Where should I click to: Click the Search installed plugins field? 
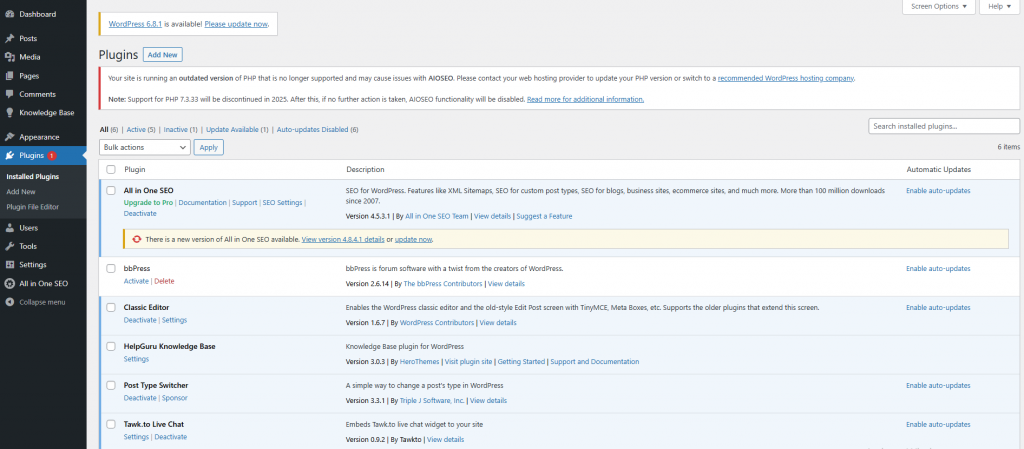(944, 126)
